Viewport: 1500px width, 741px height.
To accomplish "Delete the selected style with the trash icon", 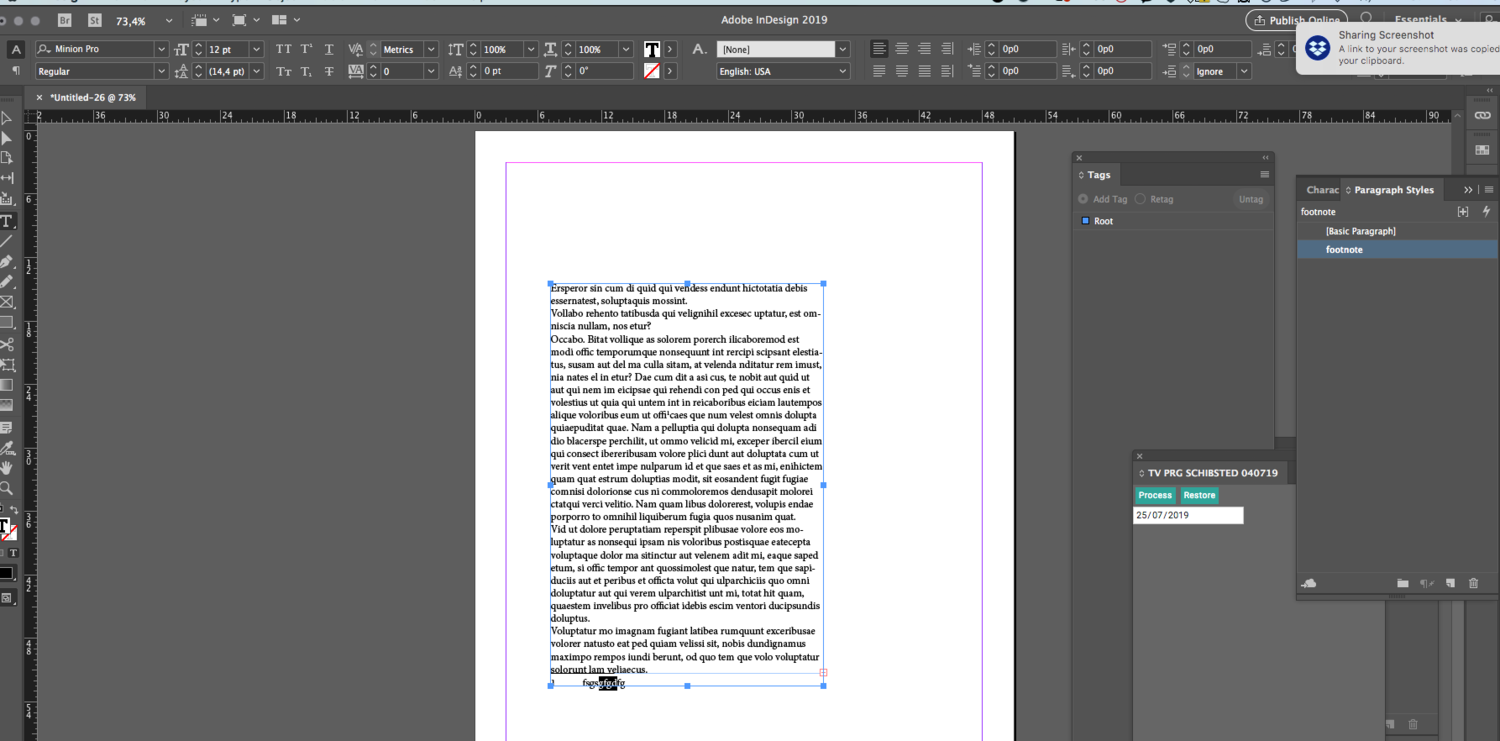I will tap(1473, 583).
